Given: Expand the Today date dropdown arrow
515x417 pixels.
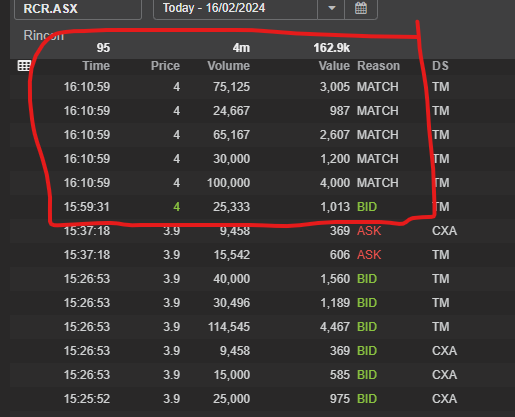Looking at the screenshot, I should (x=331, y=8).
